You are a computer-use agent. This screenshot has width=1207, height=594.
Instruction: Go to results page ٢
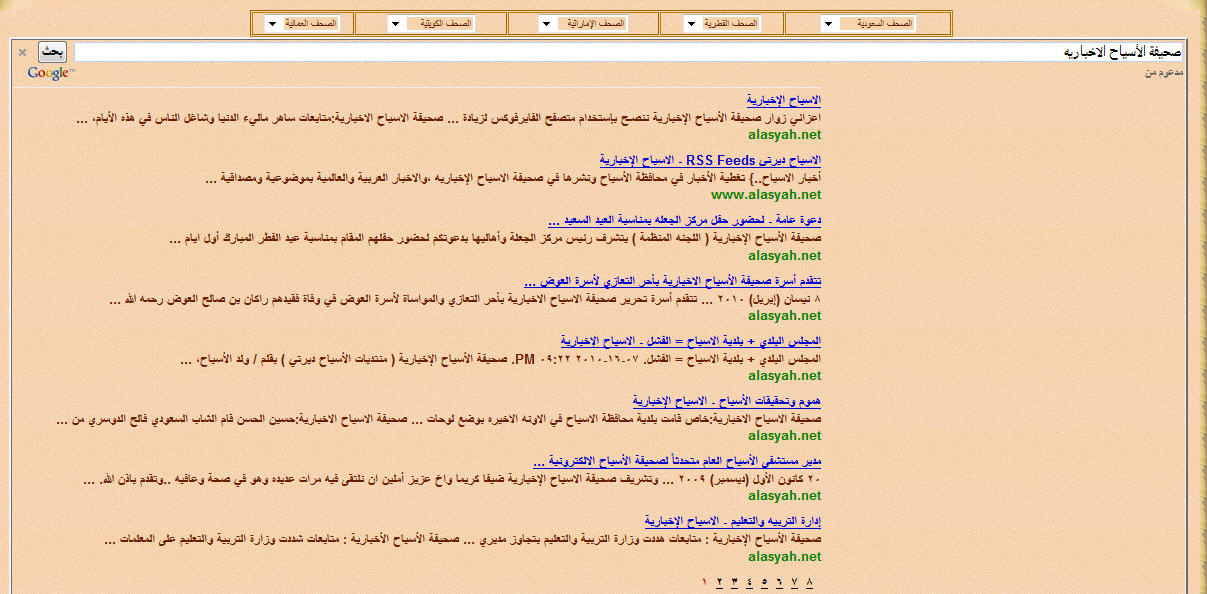[x=719, y=582]
